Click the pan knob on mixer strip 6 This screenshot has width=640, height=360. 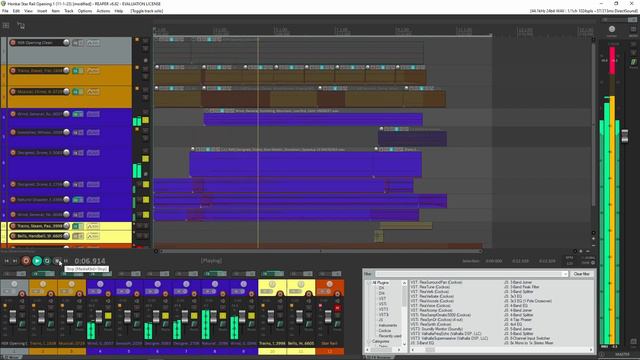pyautogui.click(x=158, y=284)
